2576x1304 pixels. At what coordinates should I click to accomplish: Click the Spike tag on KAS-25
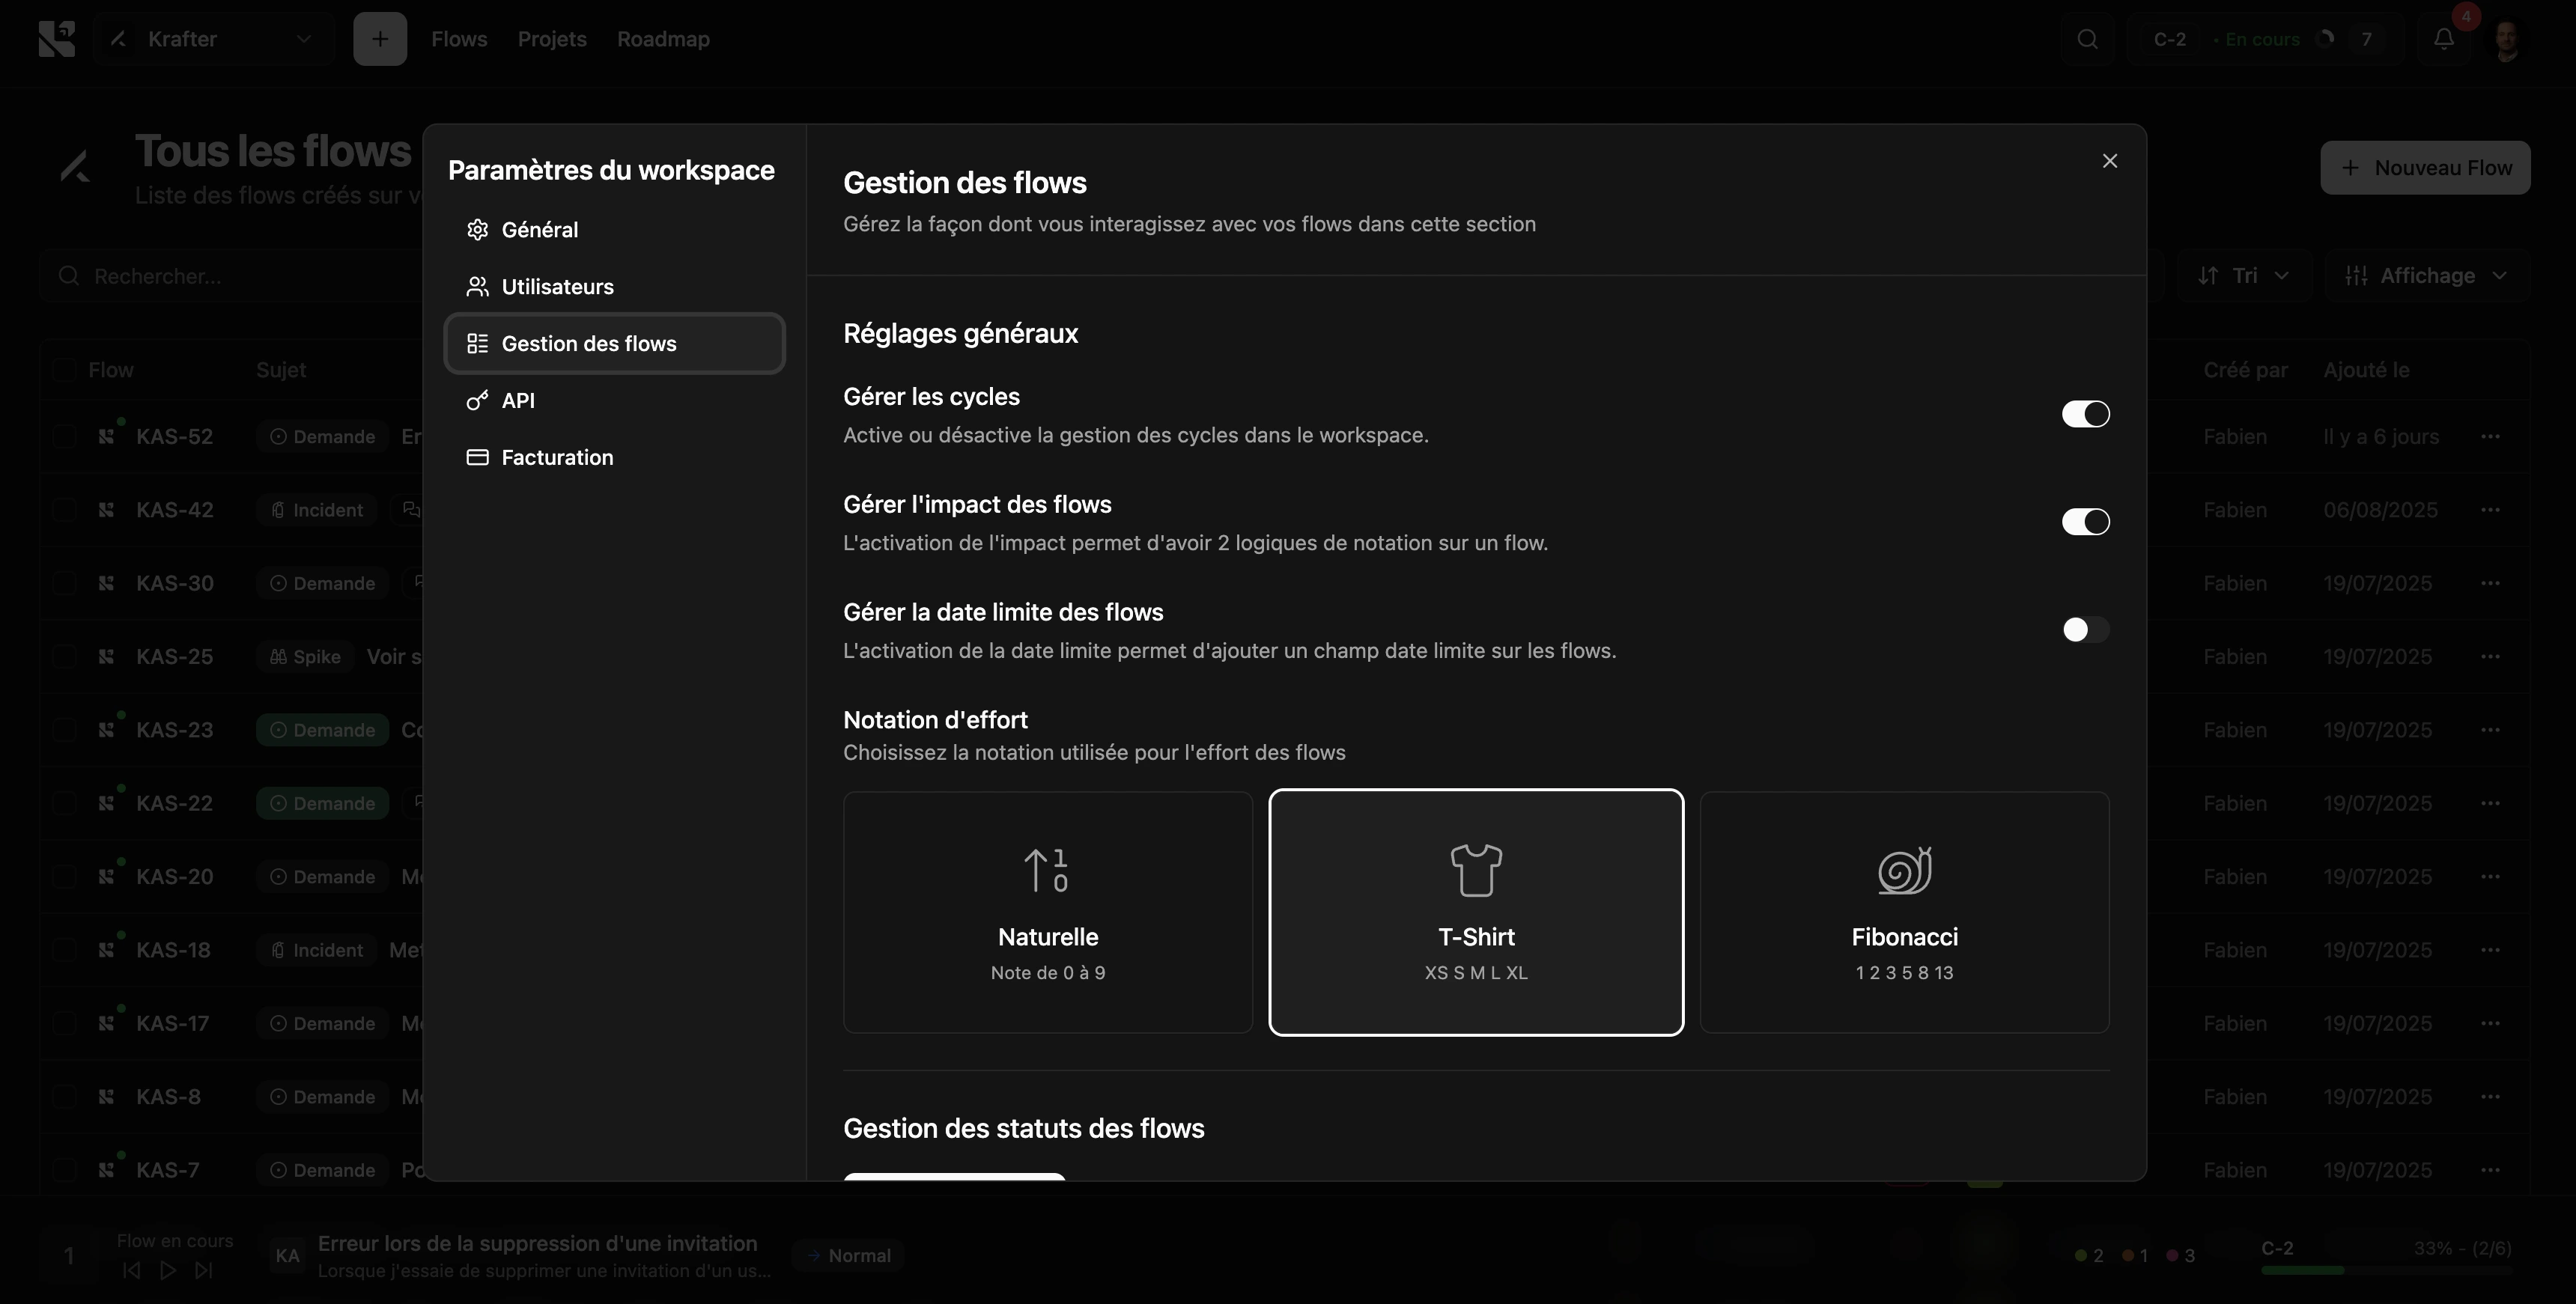[305, 657]
